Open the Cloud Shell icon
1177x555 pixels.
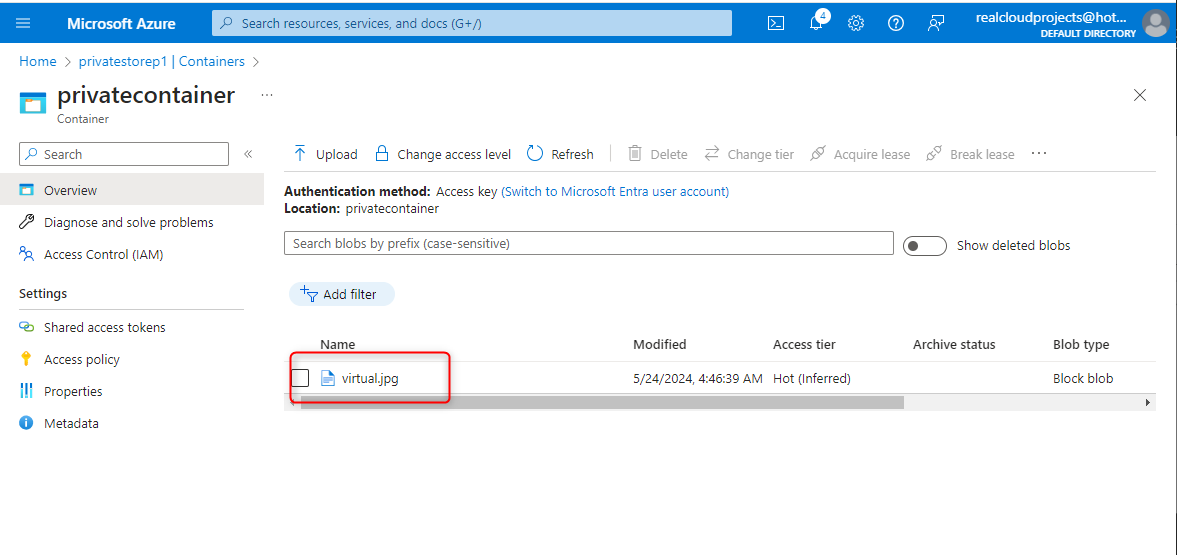(x=776, y=23)
